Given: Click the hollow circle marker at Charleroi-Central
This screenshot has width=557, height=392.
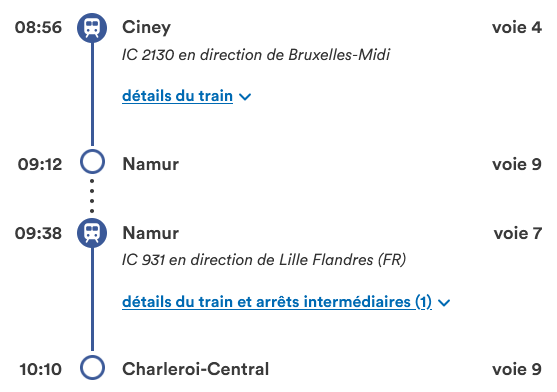Looking at the screenshot, I should [92, 368].
